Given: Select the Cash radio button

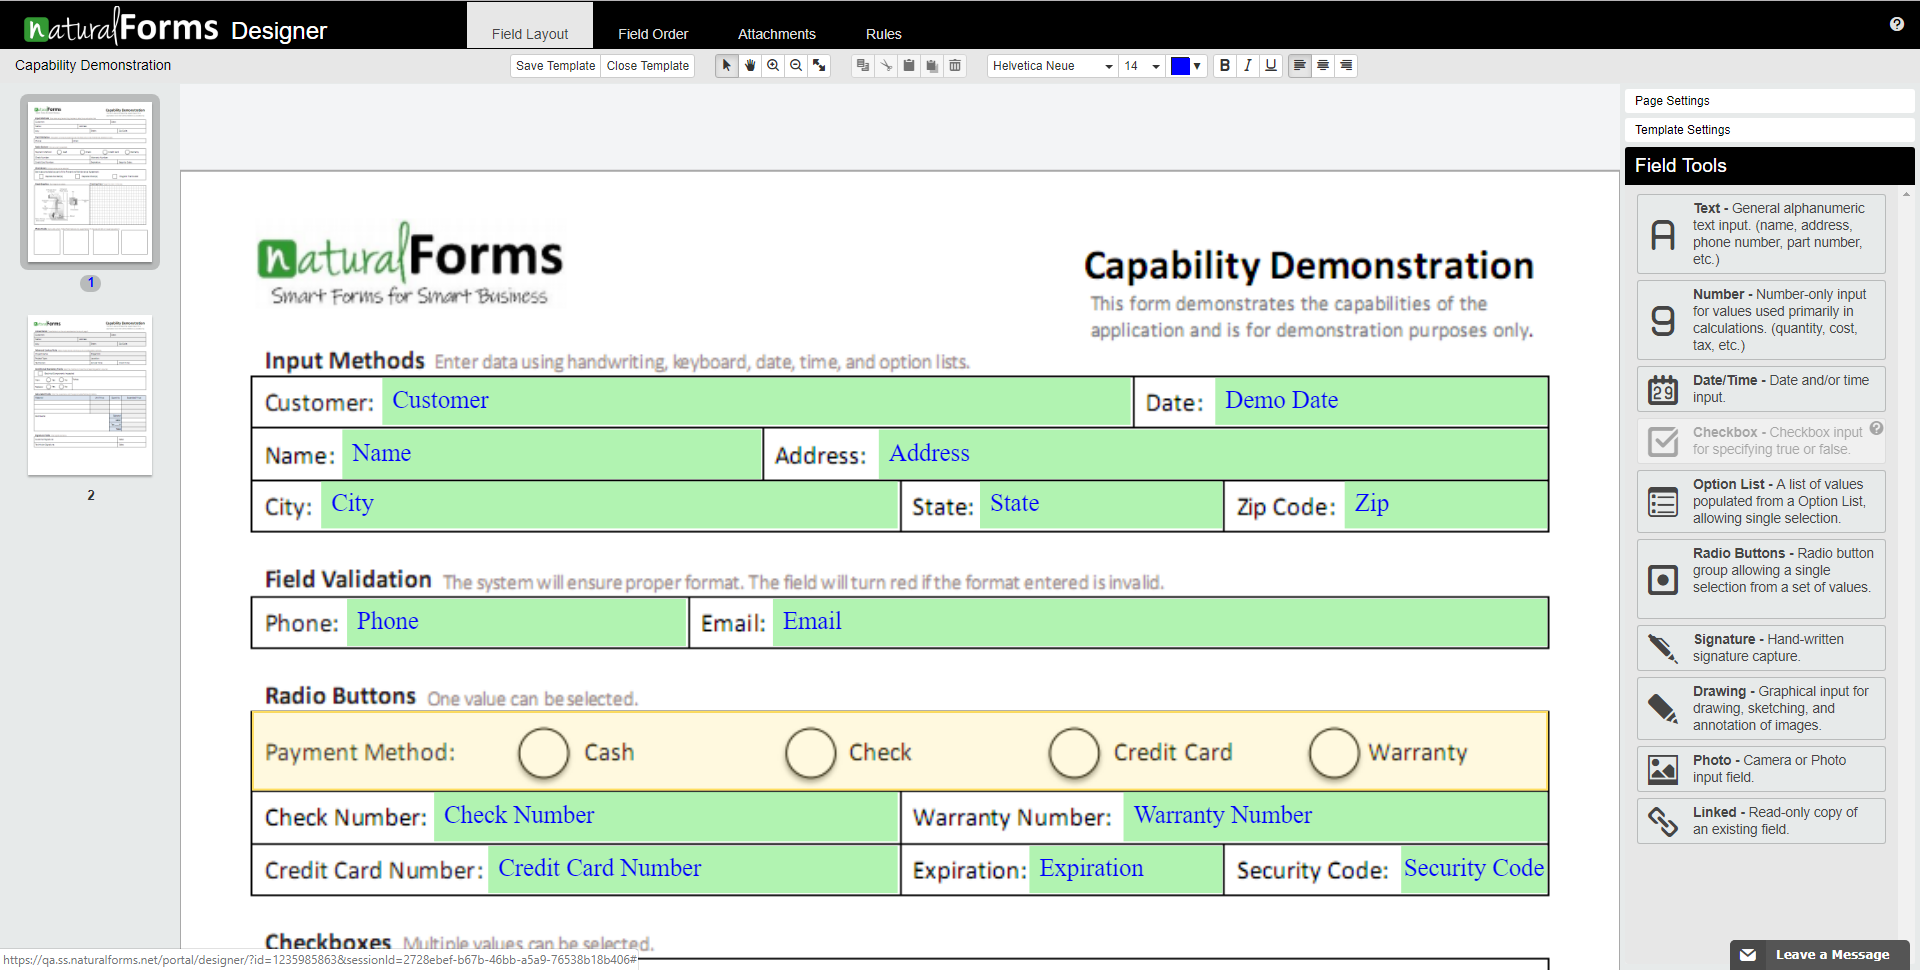Looking at the screenshot, I should click(x=544, y=753).
